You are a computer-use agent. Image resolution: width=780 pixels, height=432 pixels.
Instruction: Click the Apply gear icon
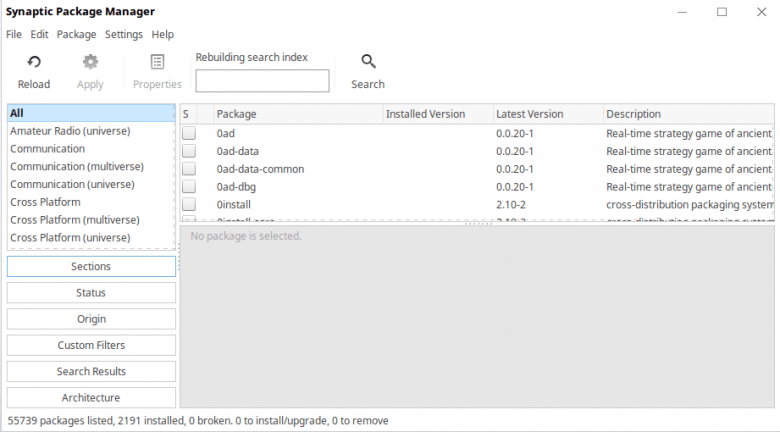point(90,62)
